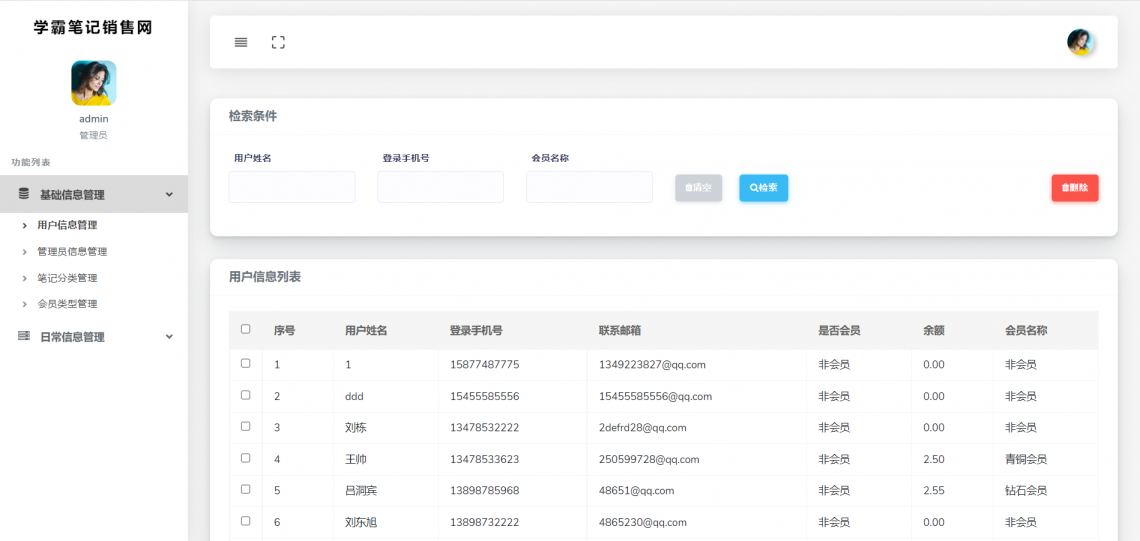This screenshot has width=1140, height=541.
Task: Click email 2defrd28@qq.com
Action: click(x=643, y=428)
